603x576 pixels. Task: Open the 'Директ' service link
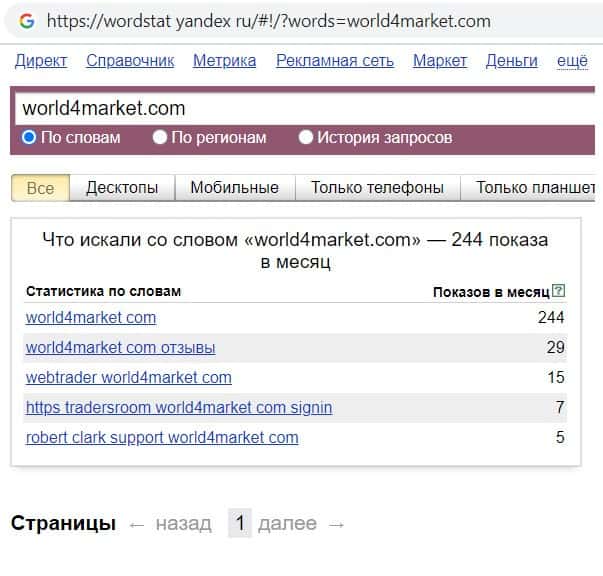pyautogui.click(x=41, y=61)
